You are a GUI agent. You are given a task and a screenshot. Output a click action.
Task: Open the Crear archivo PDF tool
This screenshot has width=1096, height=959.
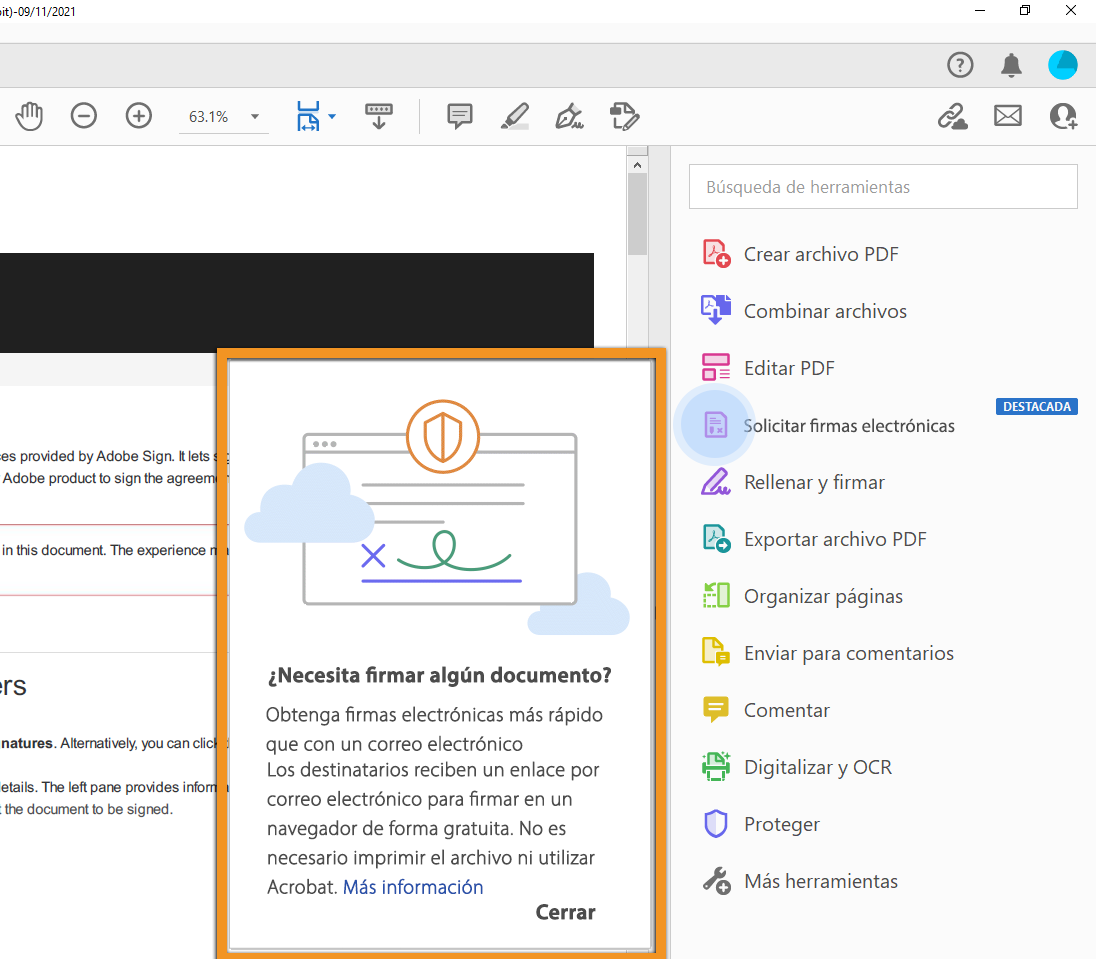tap(800, 254)
